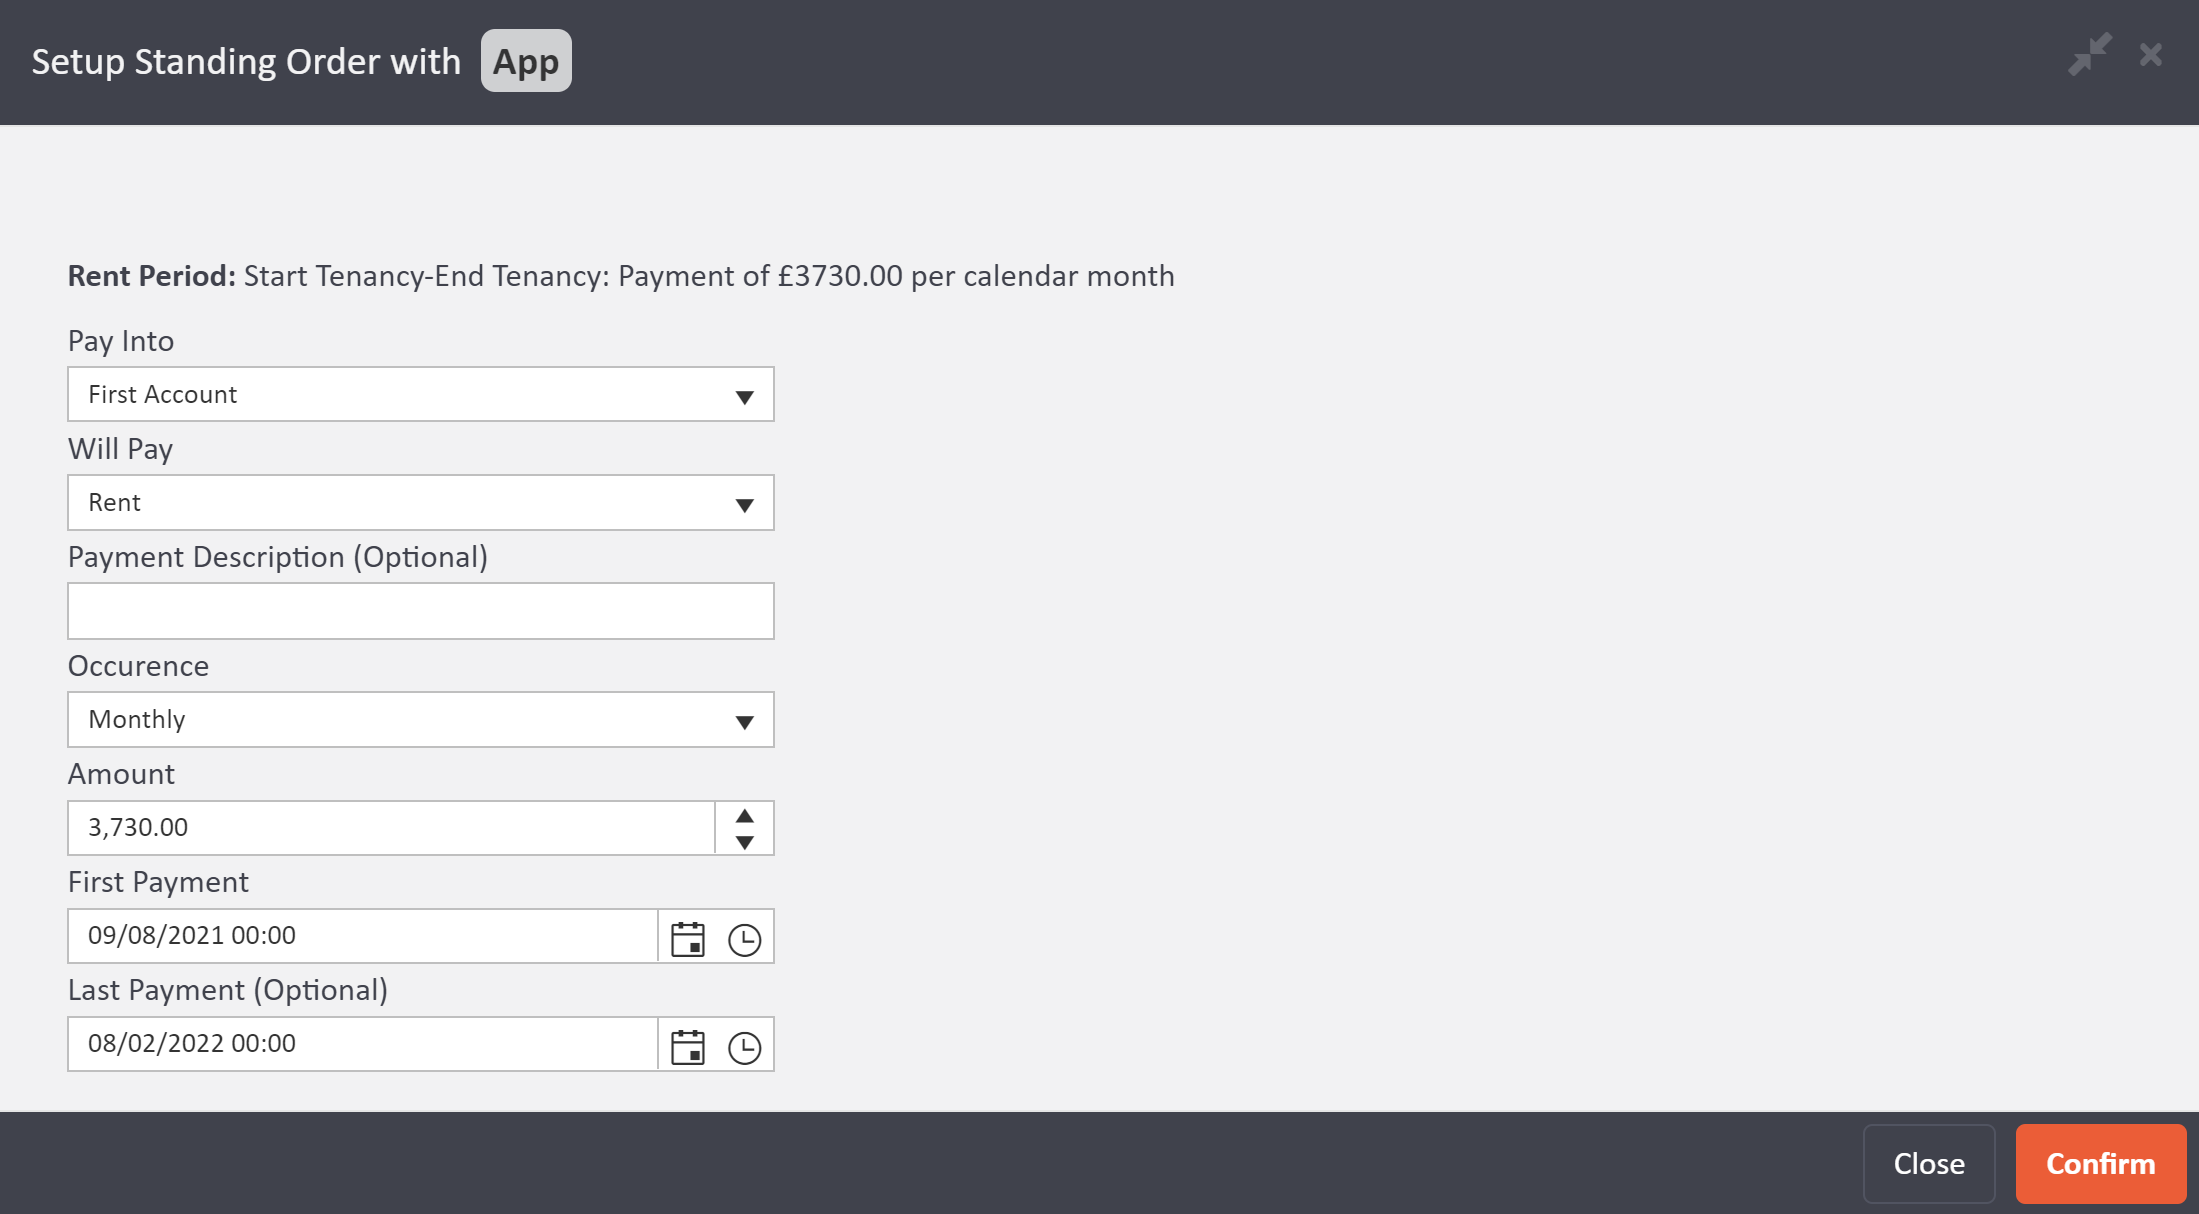Expand the Pay Into dropdown

[744, 396]
